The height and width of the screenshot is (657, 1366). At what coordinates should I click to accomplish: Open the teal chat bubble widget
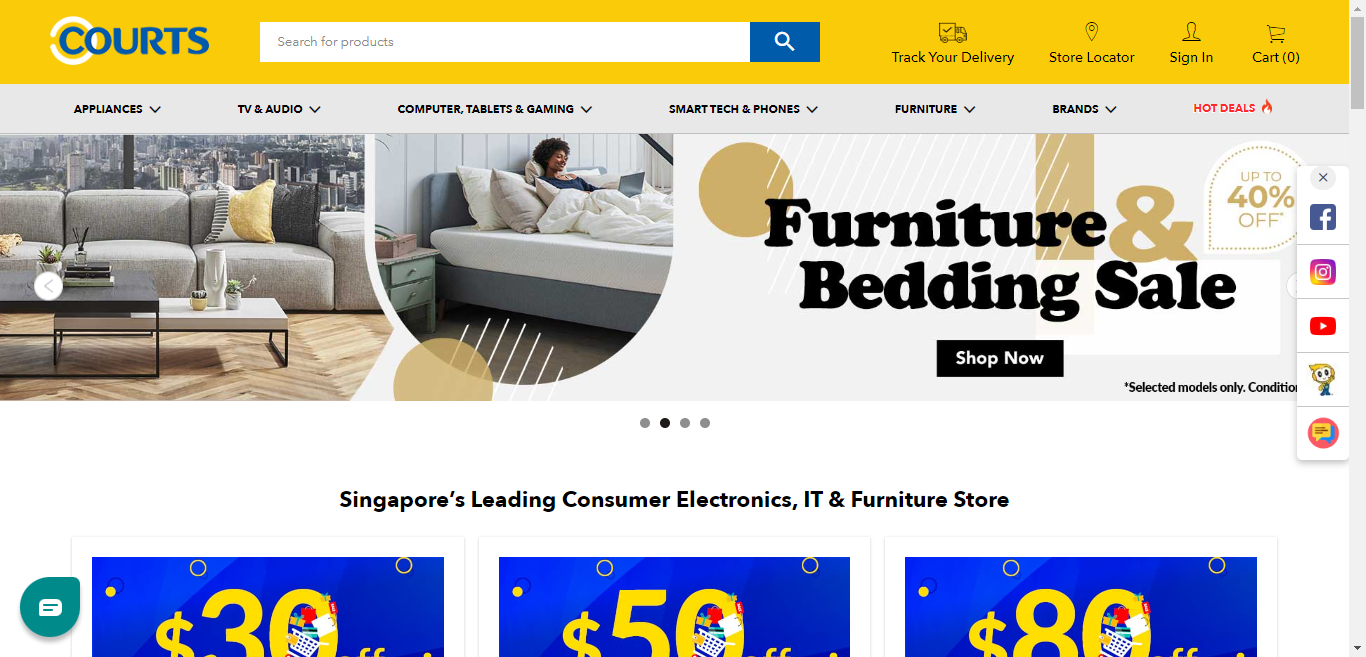[50, 607]
